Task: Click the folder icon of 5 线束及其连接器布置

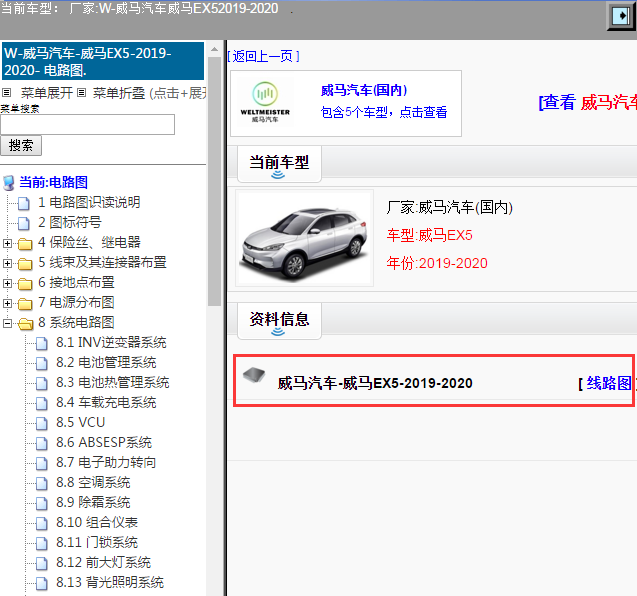Action: click(25, 263)
